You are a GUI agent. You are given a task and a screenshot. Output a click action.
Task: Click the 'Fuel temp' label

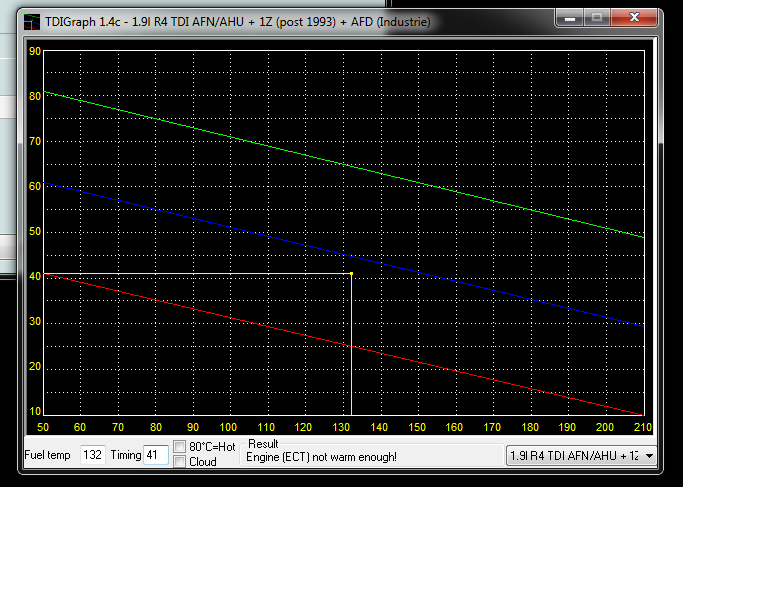(x=47, y=456)
